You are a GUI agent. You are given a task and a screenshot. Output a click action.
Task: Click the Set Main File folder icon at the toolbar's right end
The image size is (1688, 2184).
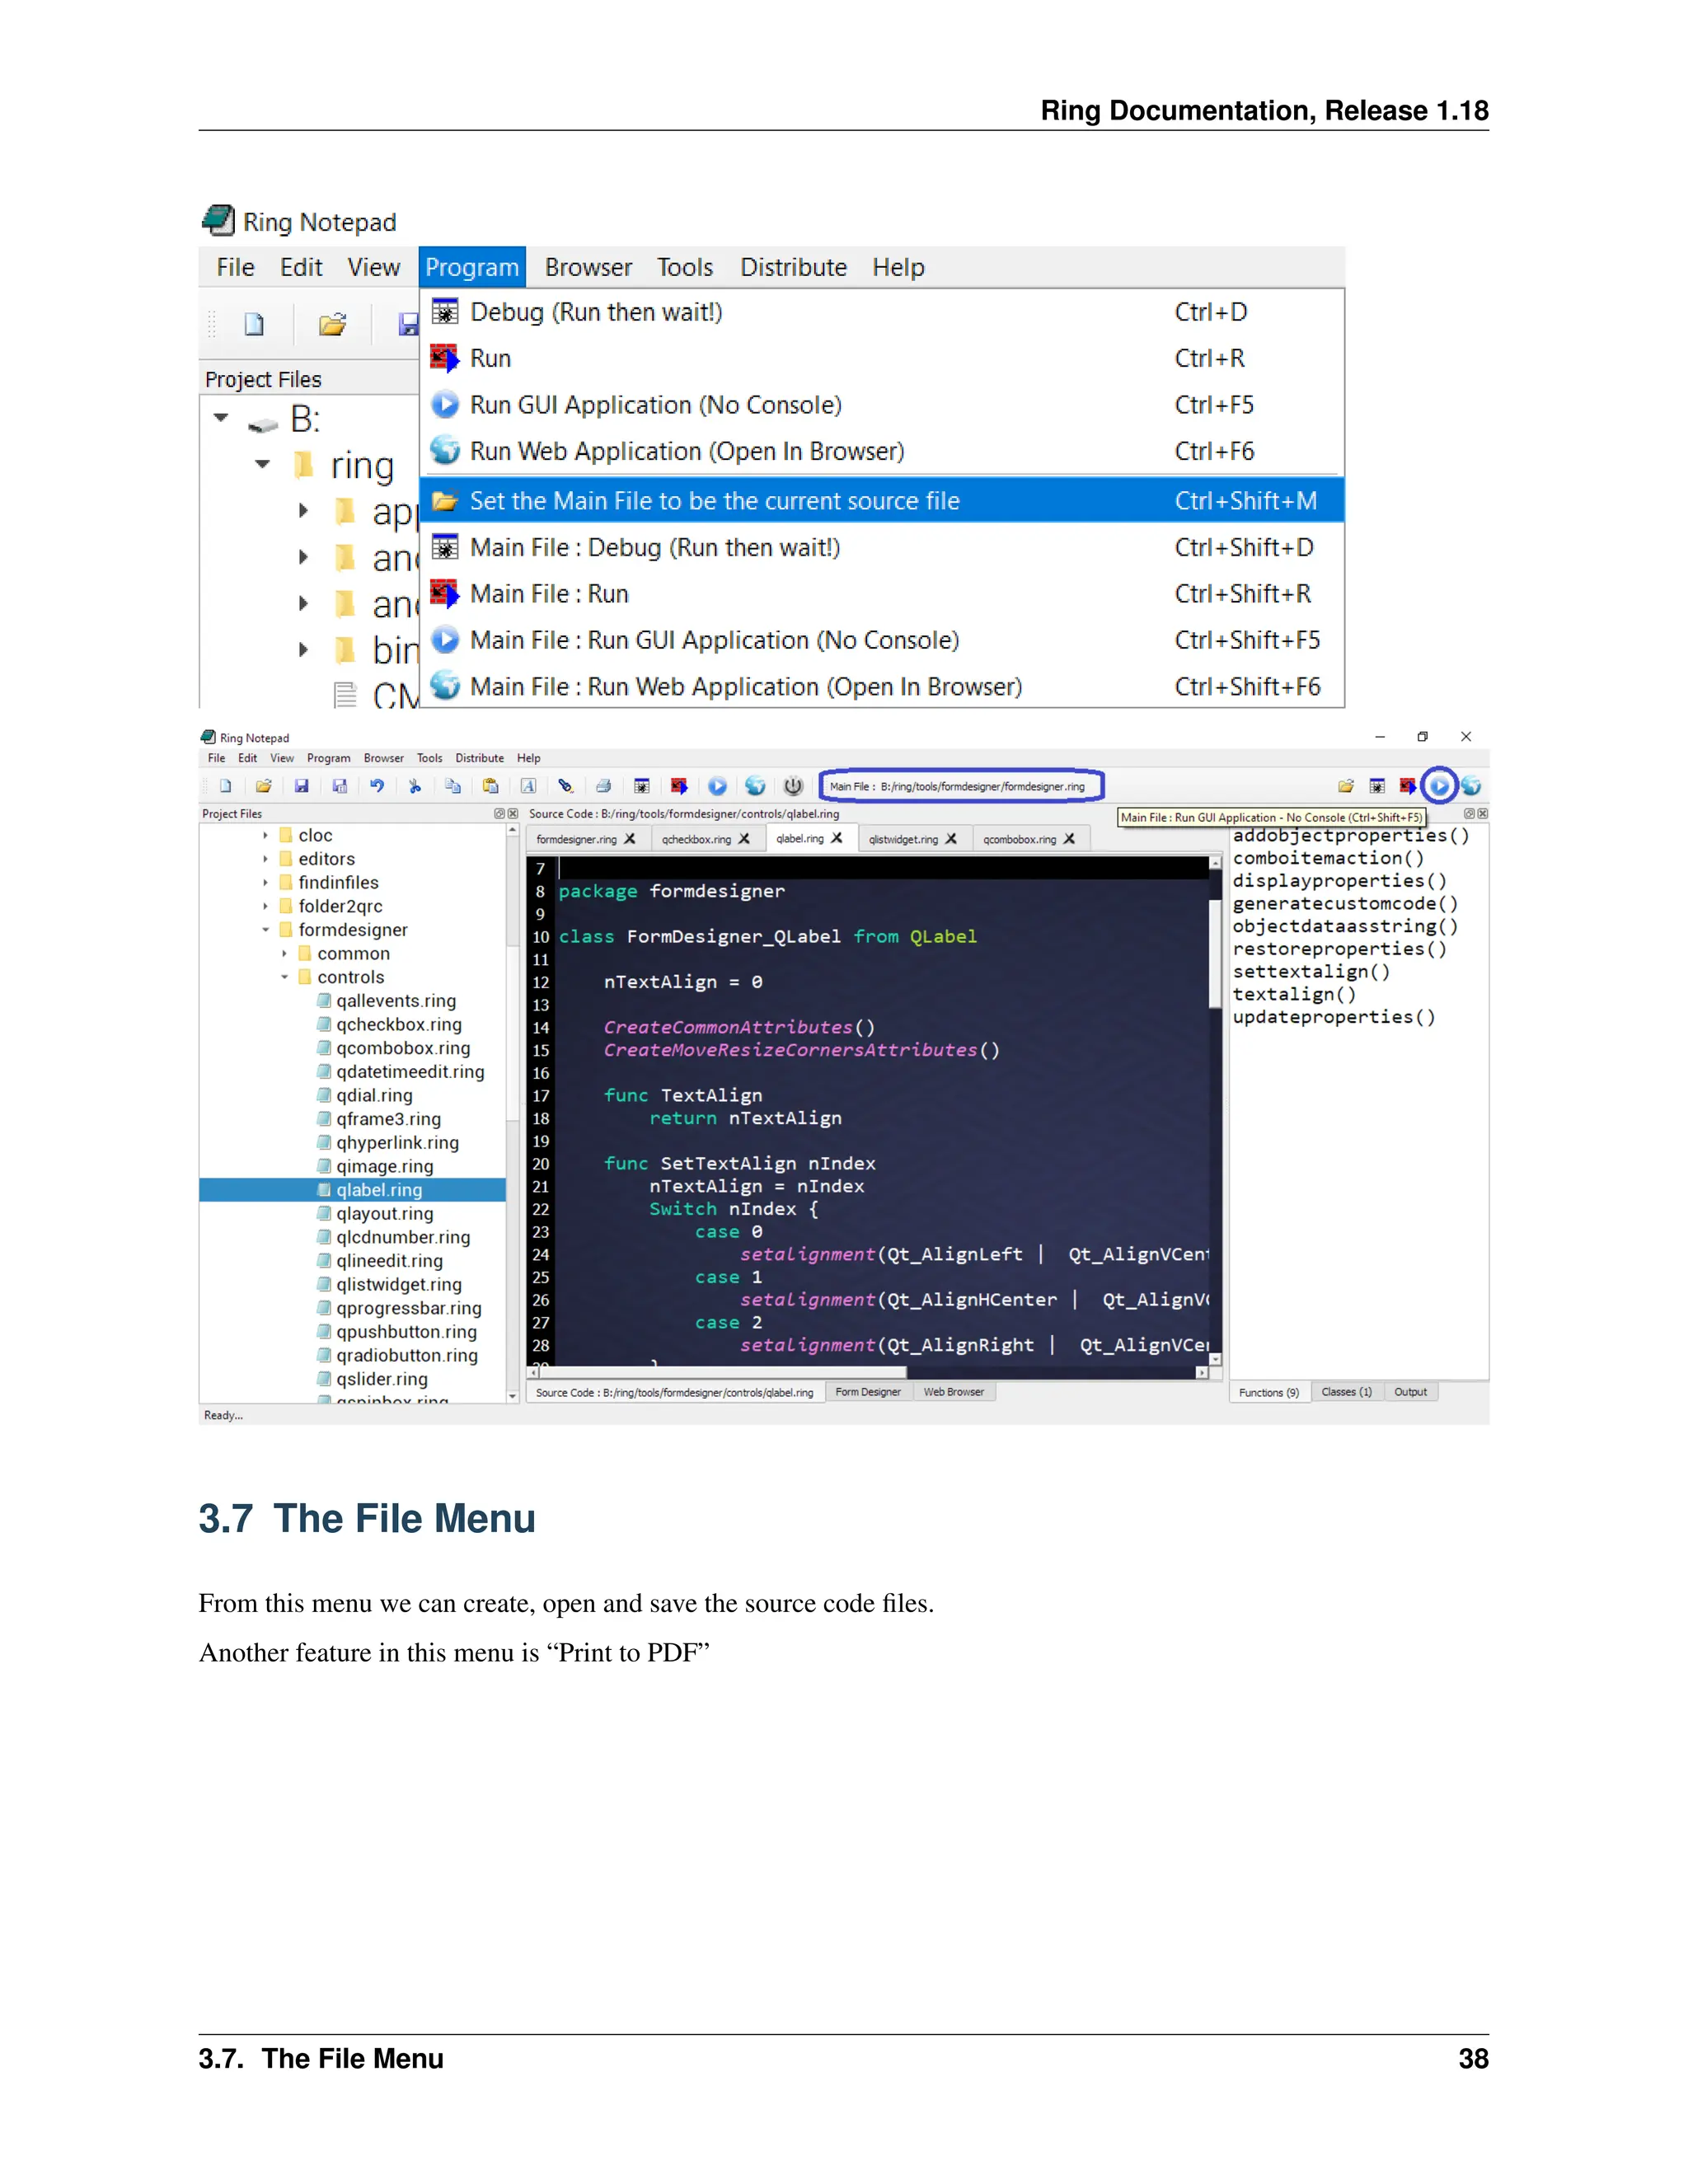click(x=1346, y=786)
